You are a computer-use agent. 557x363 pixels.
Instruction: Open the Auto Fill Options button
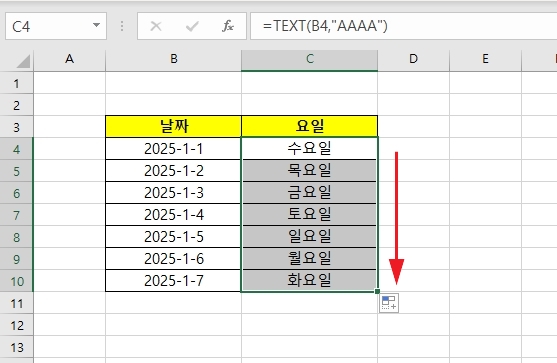pyautogui.click(x=389, y=303)
